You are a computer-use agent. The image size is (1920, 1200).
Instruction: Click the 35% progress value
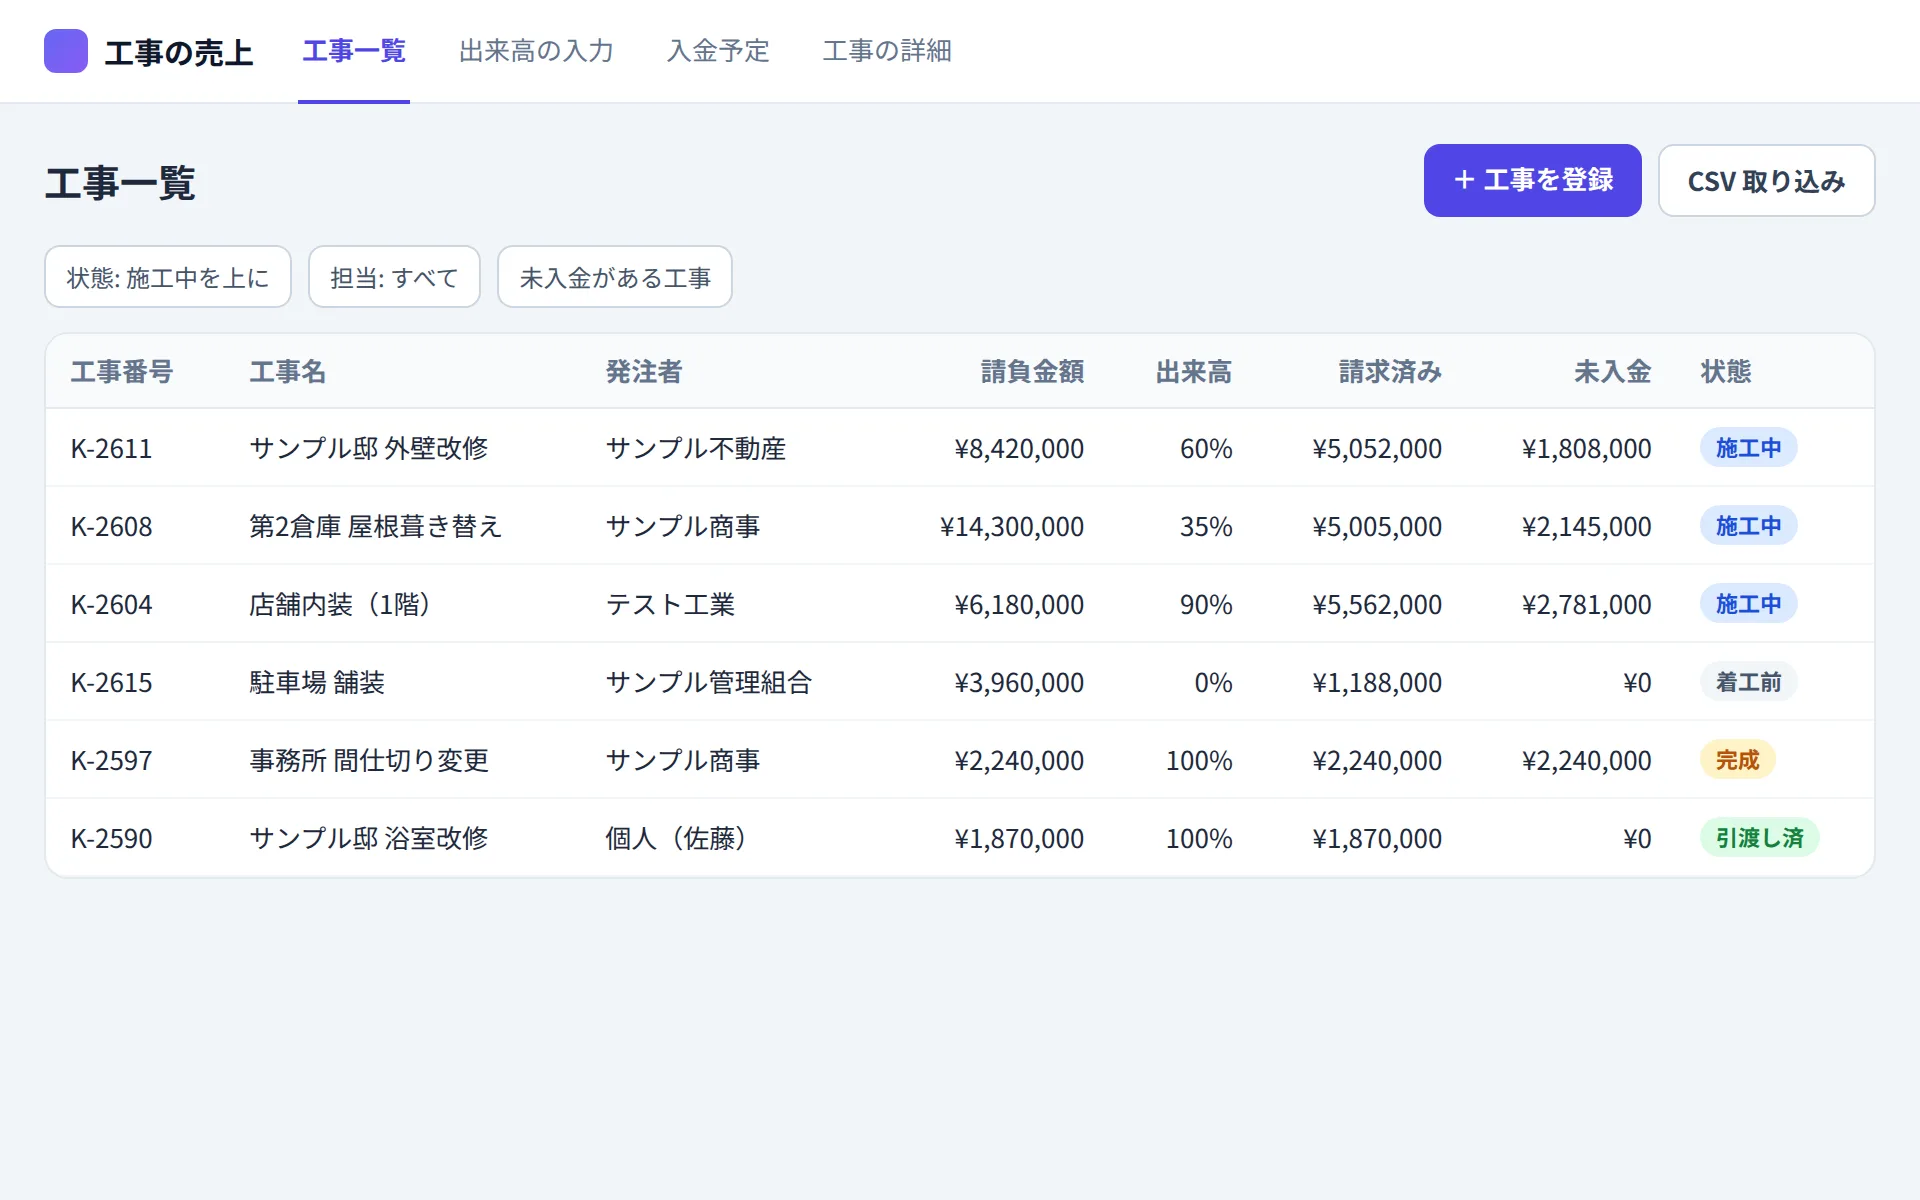tap(1206, 526)
